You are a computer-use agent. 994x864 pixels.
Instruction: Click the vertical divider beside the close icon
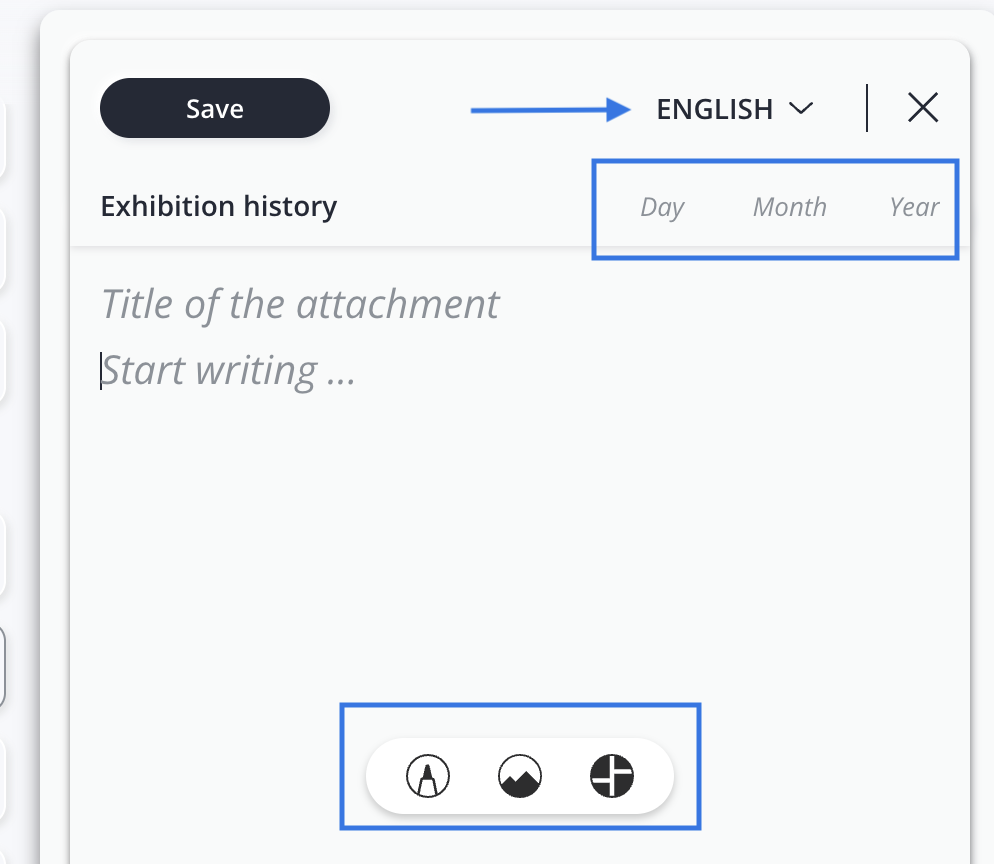[x=867, y=108]
